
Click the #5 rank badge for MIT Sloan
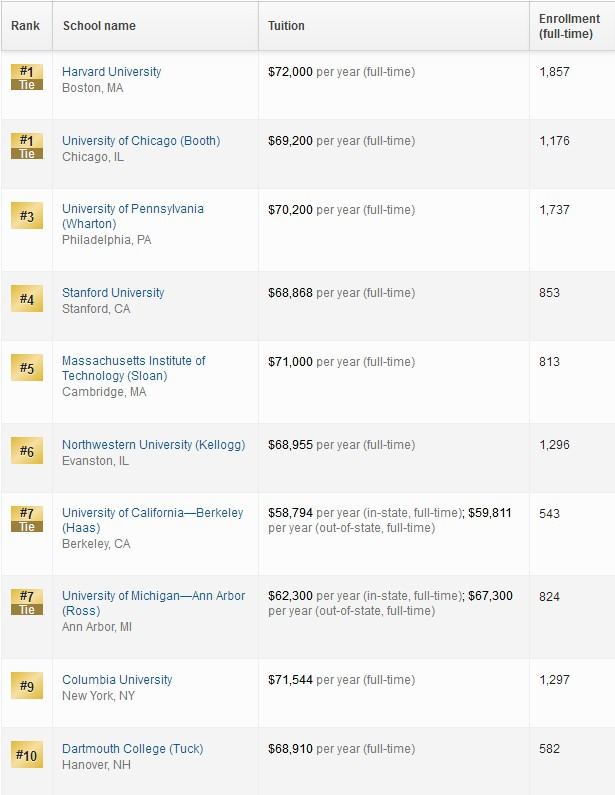click(27, 368)
